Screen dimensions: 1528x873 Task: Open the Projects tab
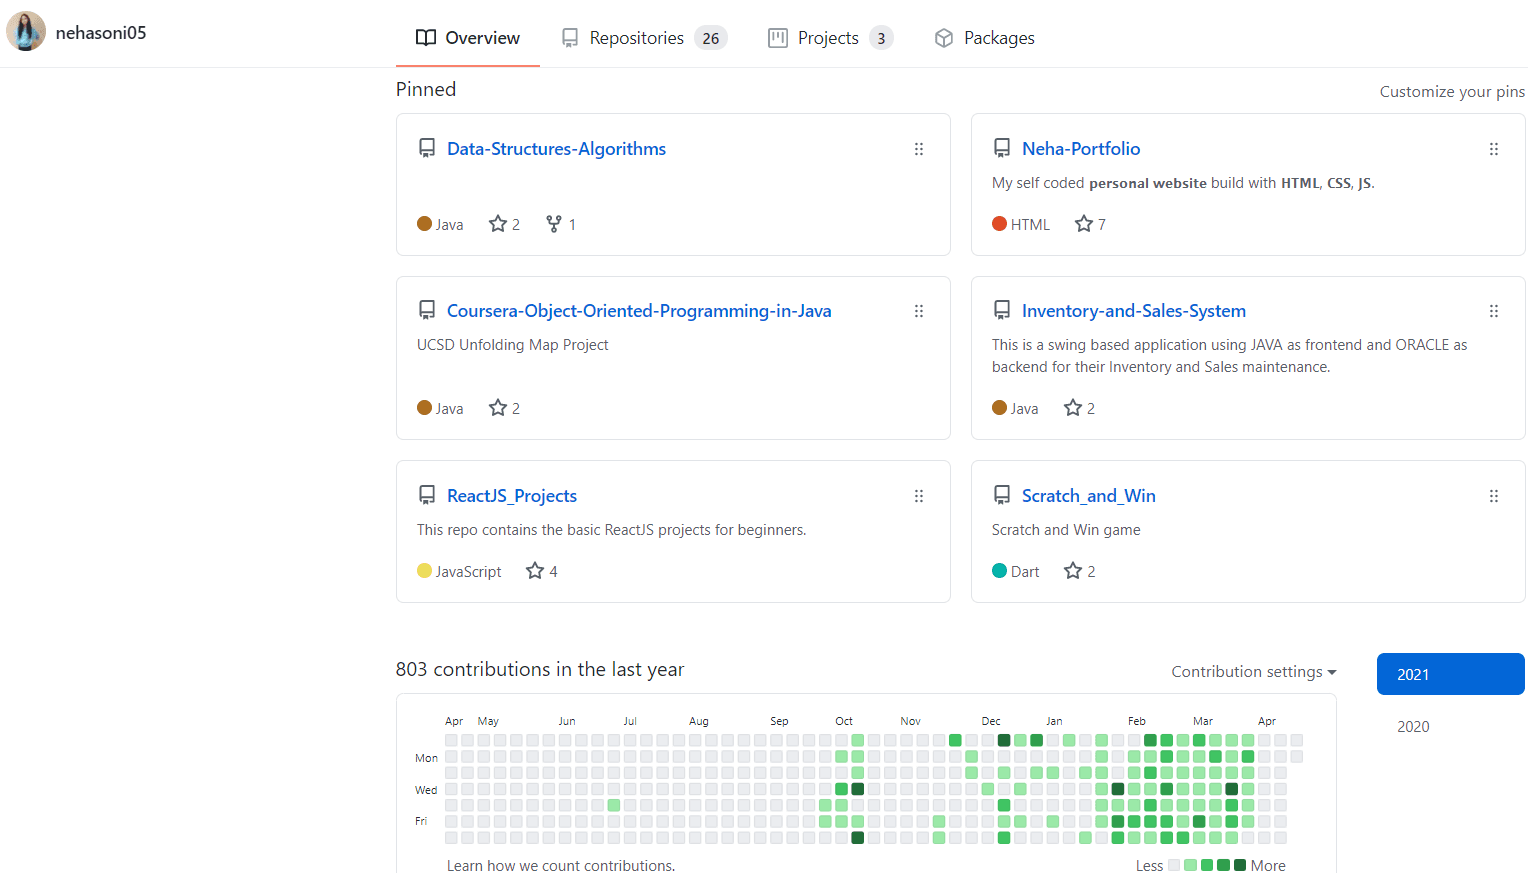(x=829, y=38)
